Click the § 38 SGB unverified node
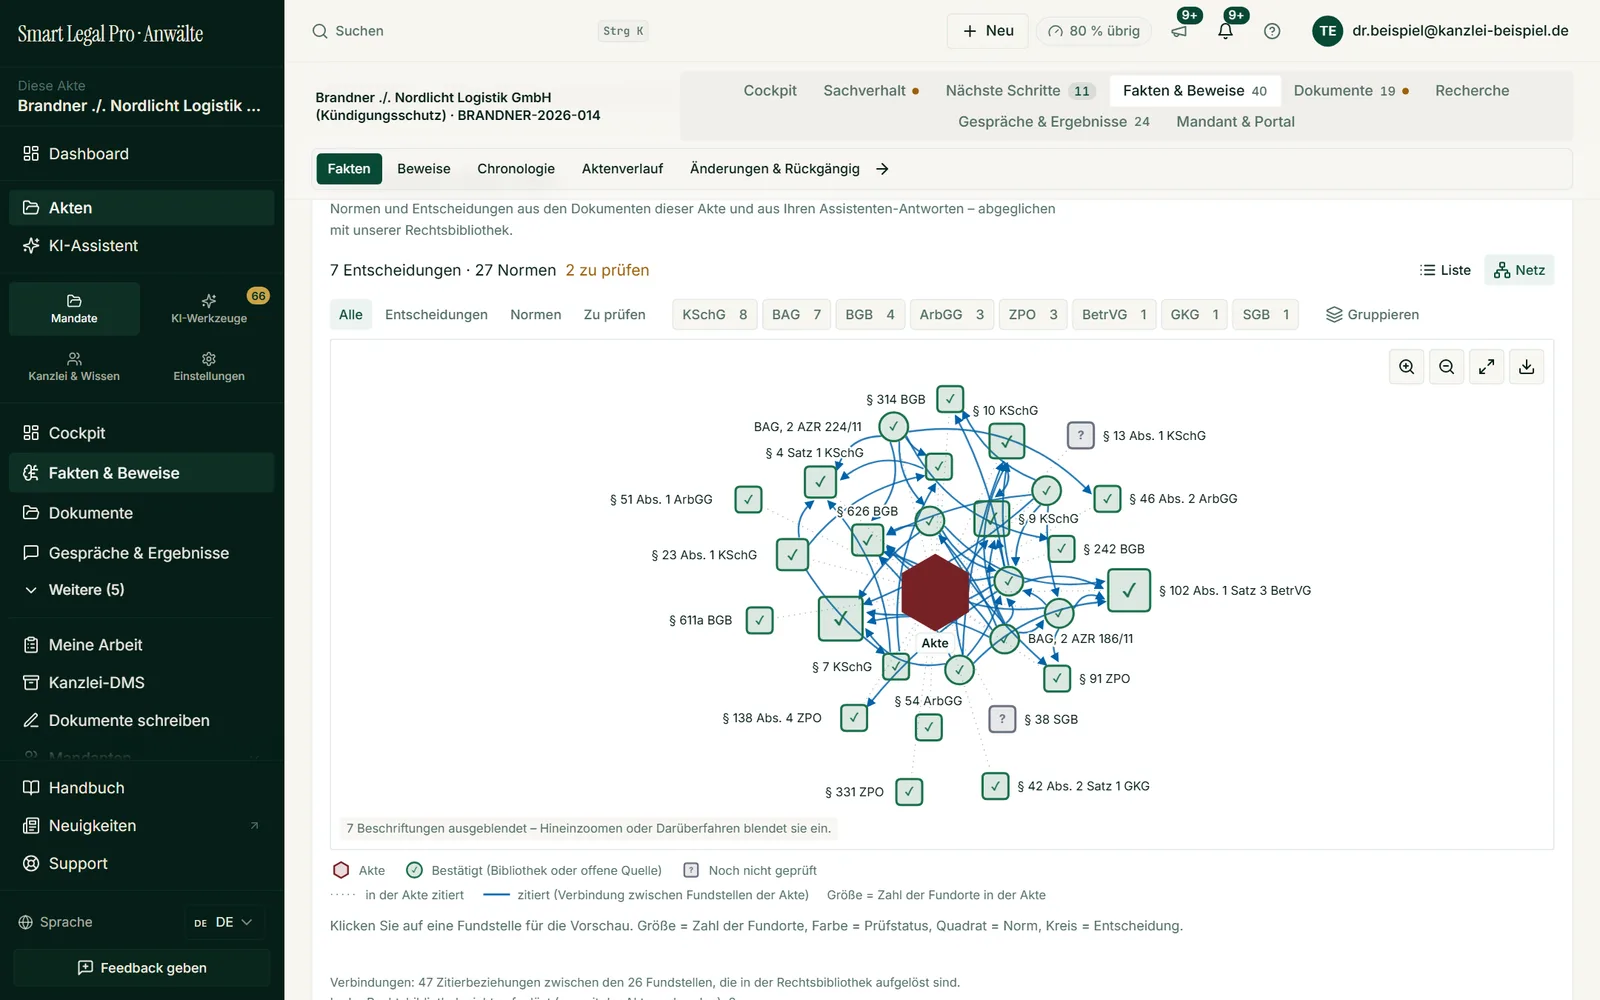 pos(1002,719)
